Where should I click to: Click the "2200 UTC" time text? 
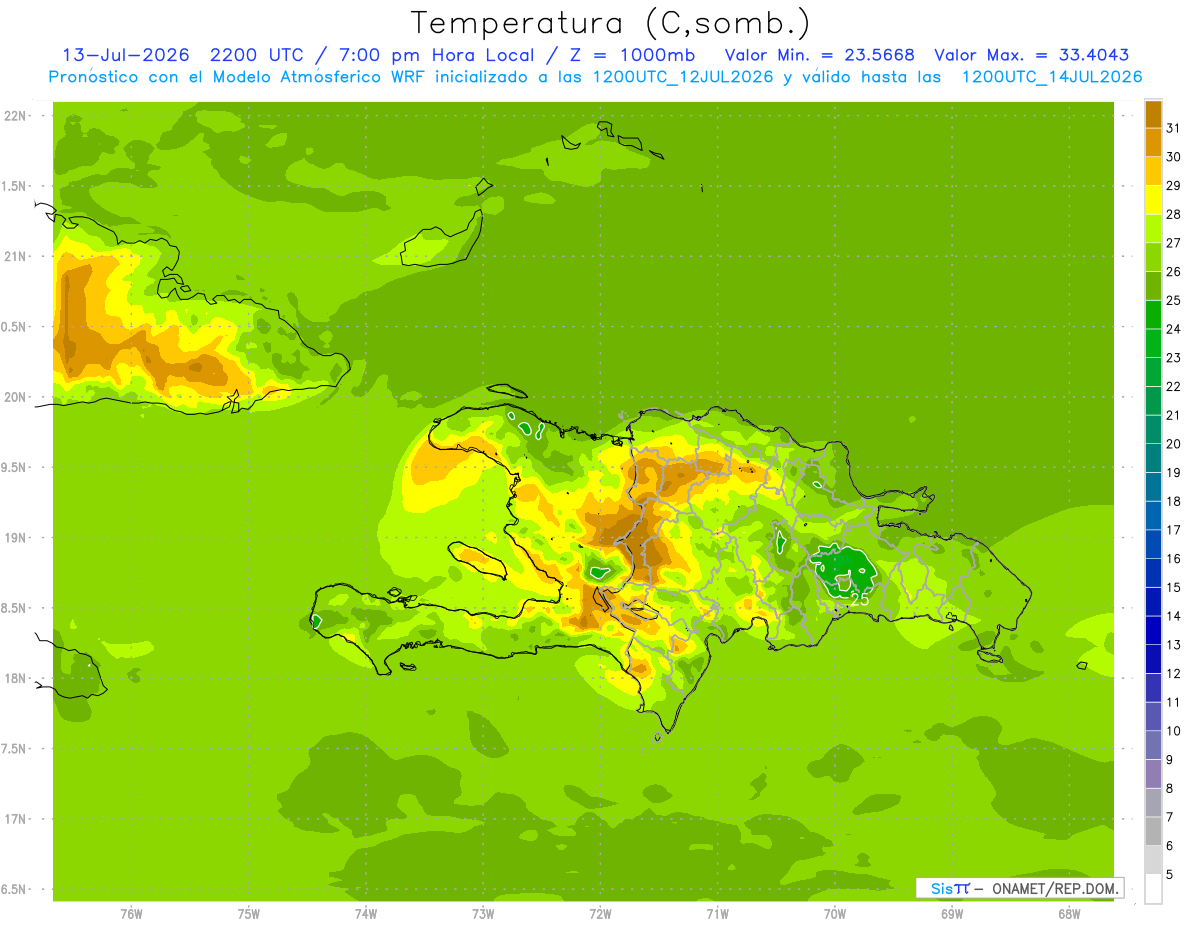[x=256, y=55]
